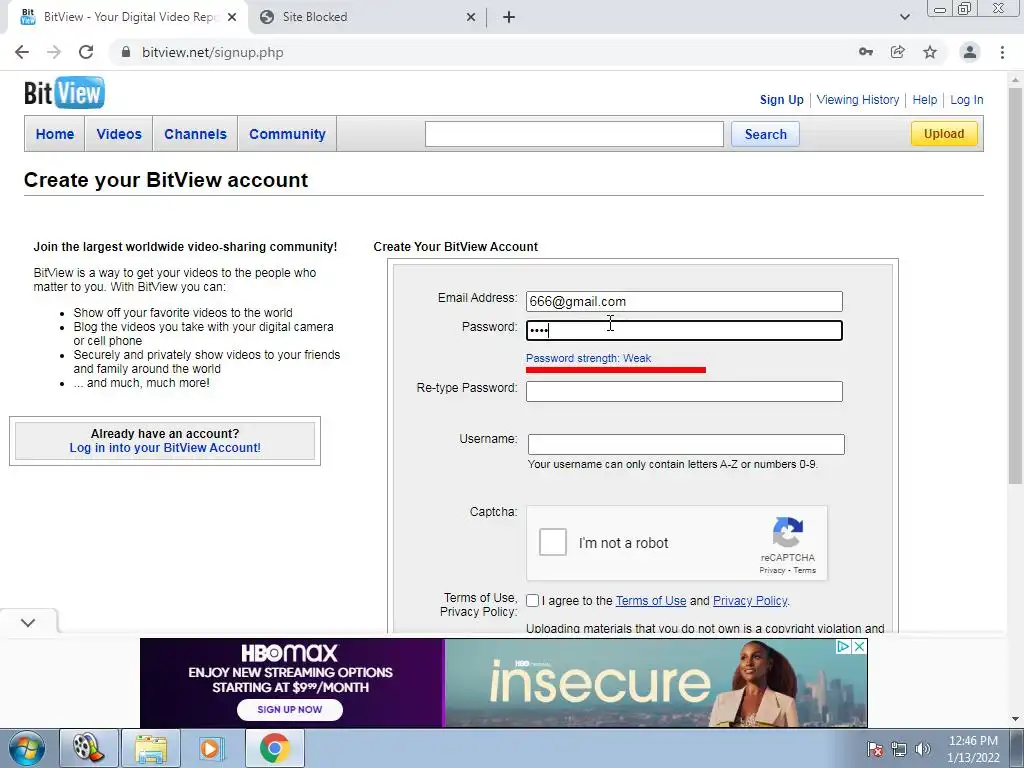Viewport: 1024px width, 768px height.
Task: Open the tab search dropdown arrow
Action: tap(904, 17)
